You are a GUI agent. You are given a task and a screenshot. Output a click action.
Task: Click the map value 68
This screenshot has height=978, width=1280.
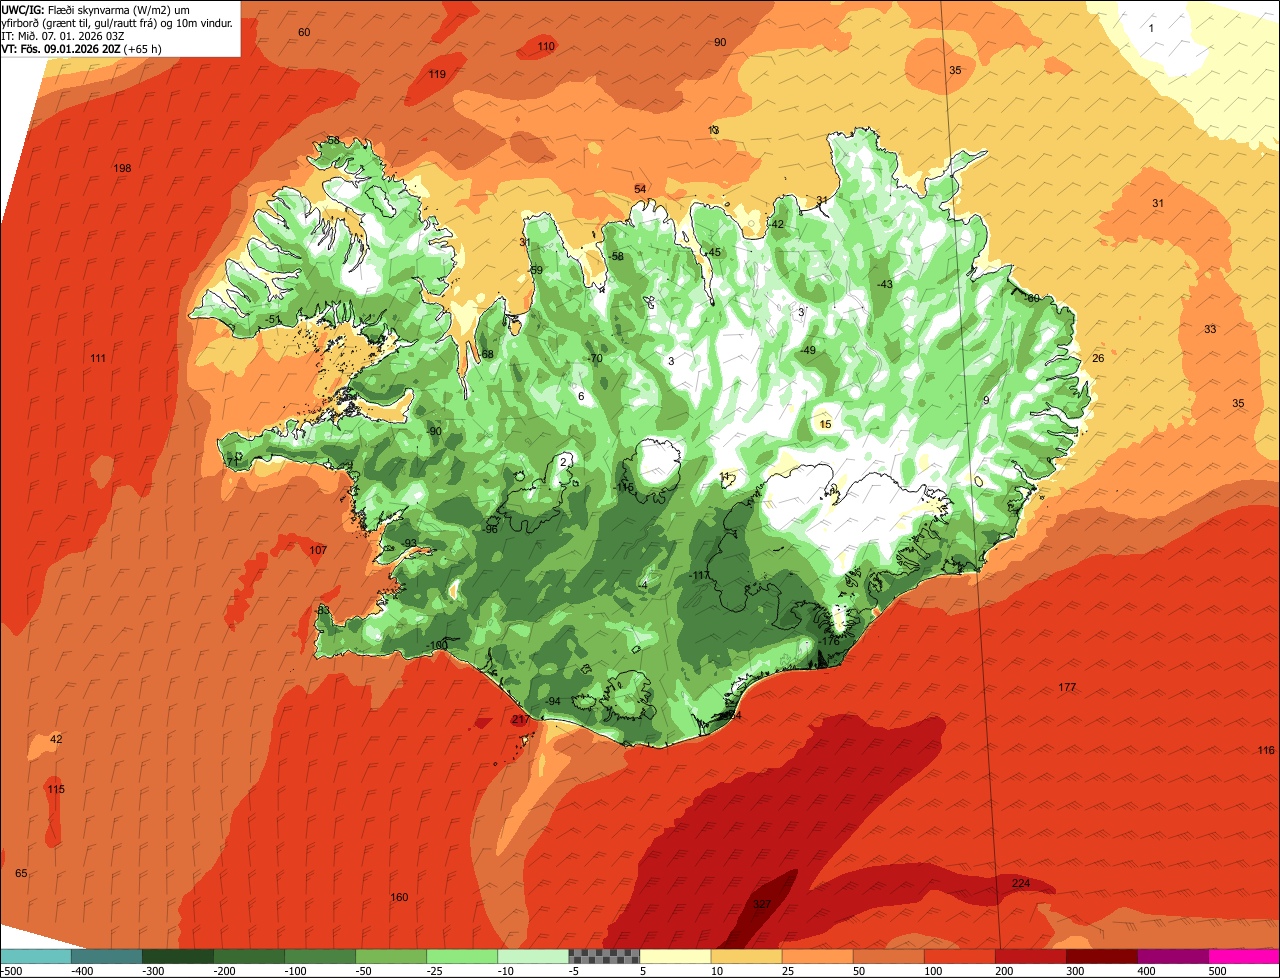(488, 354)
